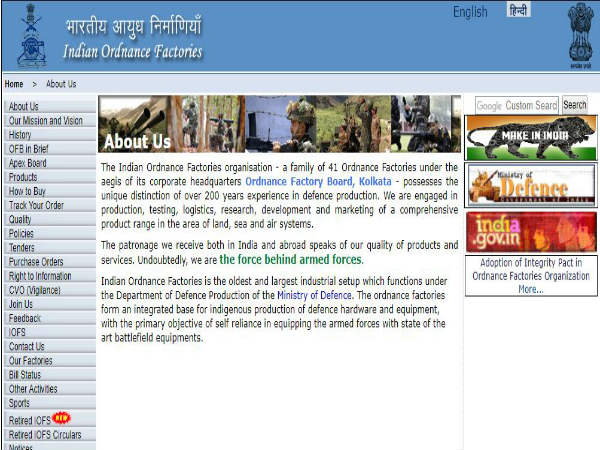Open Tenders from the left menu
Screen dimensions: 600x450
click(x=24, y=247)
